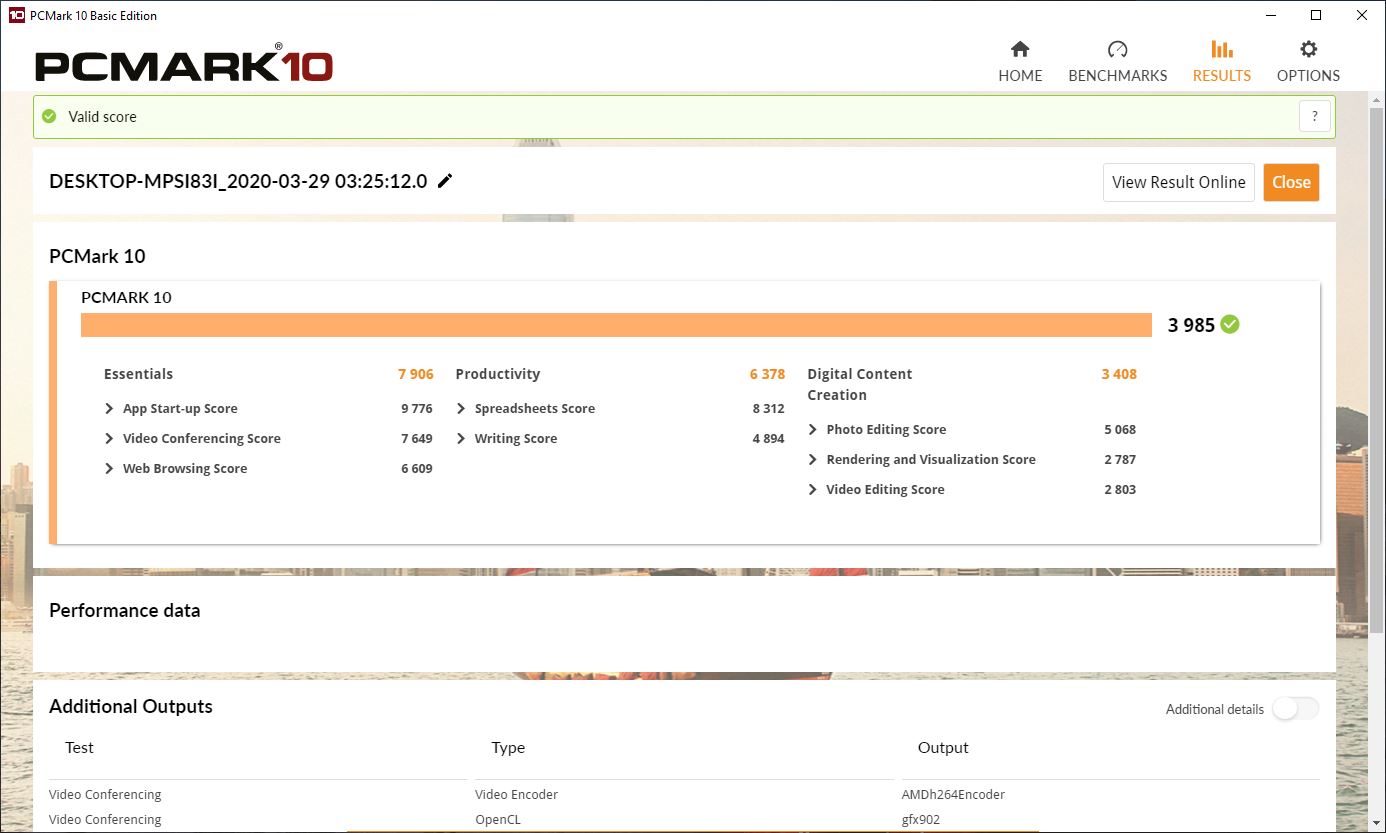
Task: Click the orange PCMARK 10 score bar
Action: (616, 325)
